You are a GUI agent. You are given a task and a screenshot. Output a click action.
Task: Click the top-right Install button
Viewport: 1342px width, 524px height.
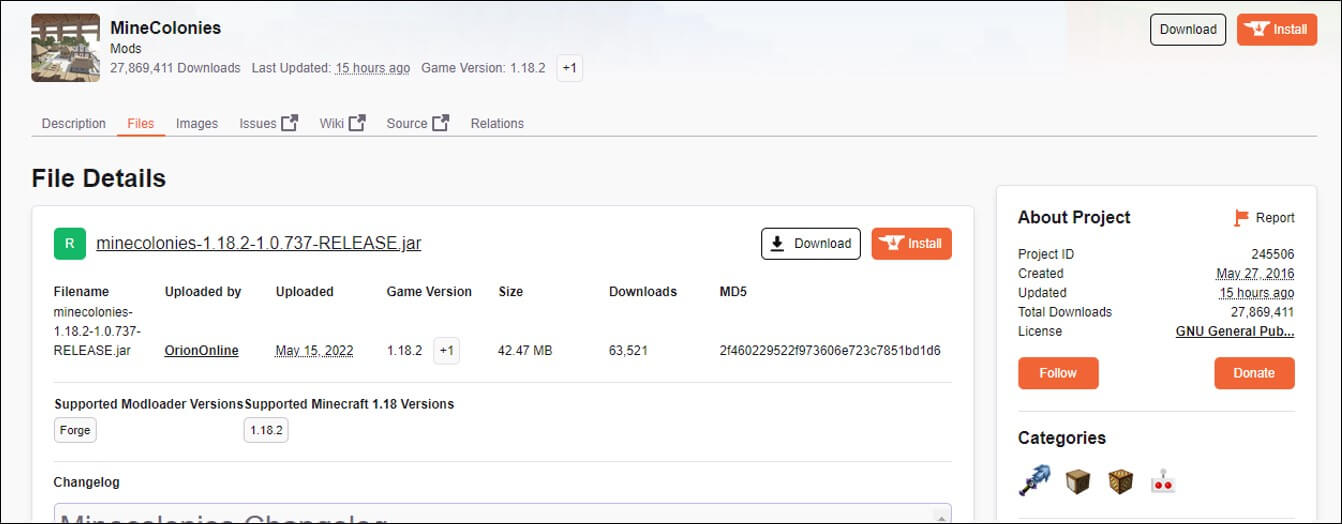tap(1276, 29)
